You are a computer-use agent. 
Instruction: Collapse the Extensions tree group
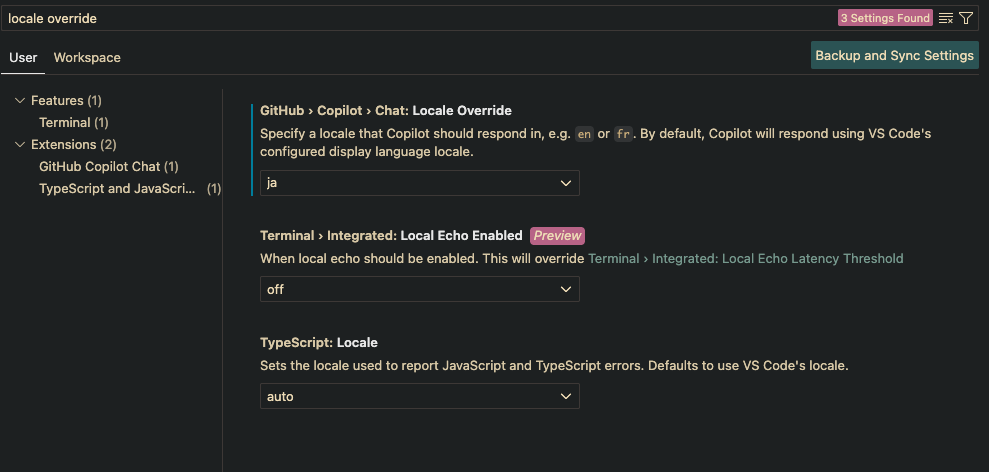[20, 145]
